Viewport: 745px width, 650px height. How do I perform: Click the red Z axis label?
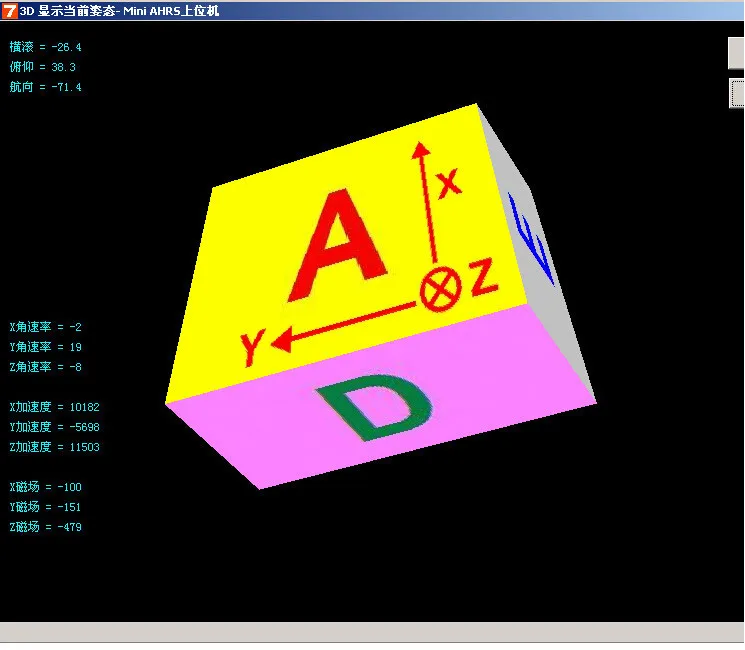click(484, 277)
